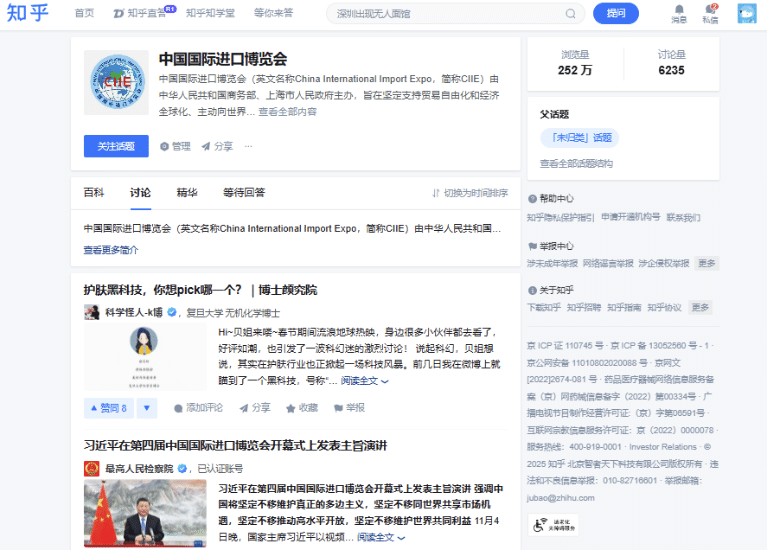
Task: Expand skincare article with 阅读全文
Action: tap(364, 381)
